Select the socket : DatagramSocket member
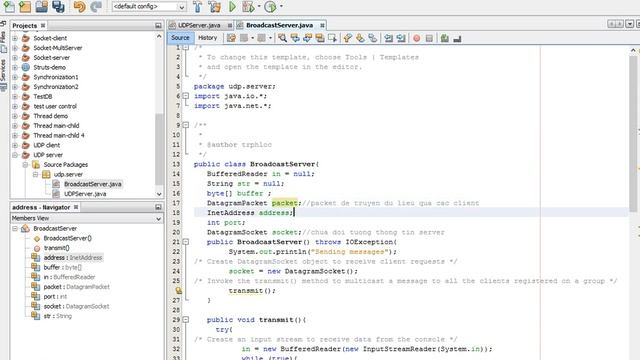The image size is (640, 360). click(76, 306)
